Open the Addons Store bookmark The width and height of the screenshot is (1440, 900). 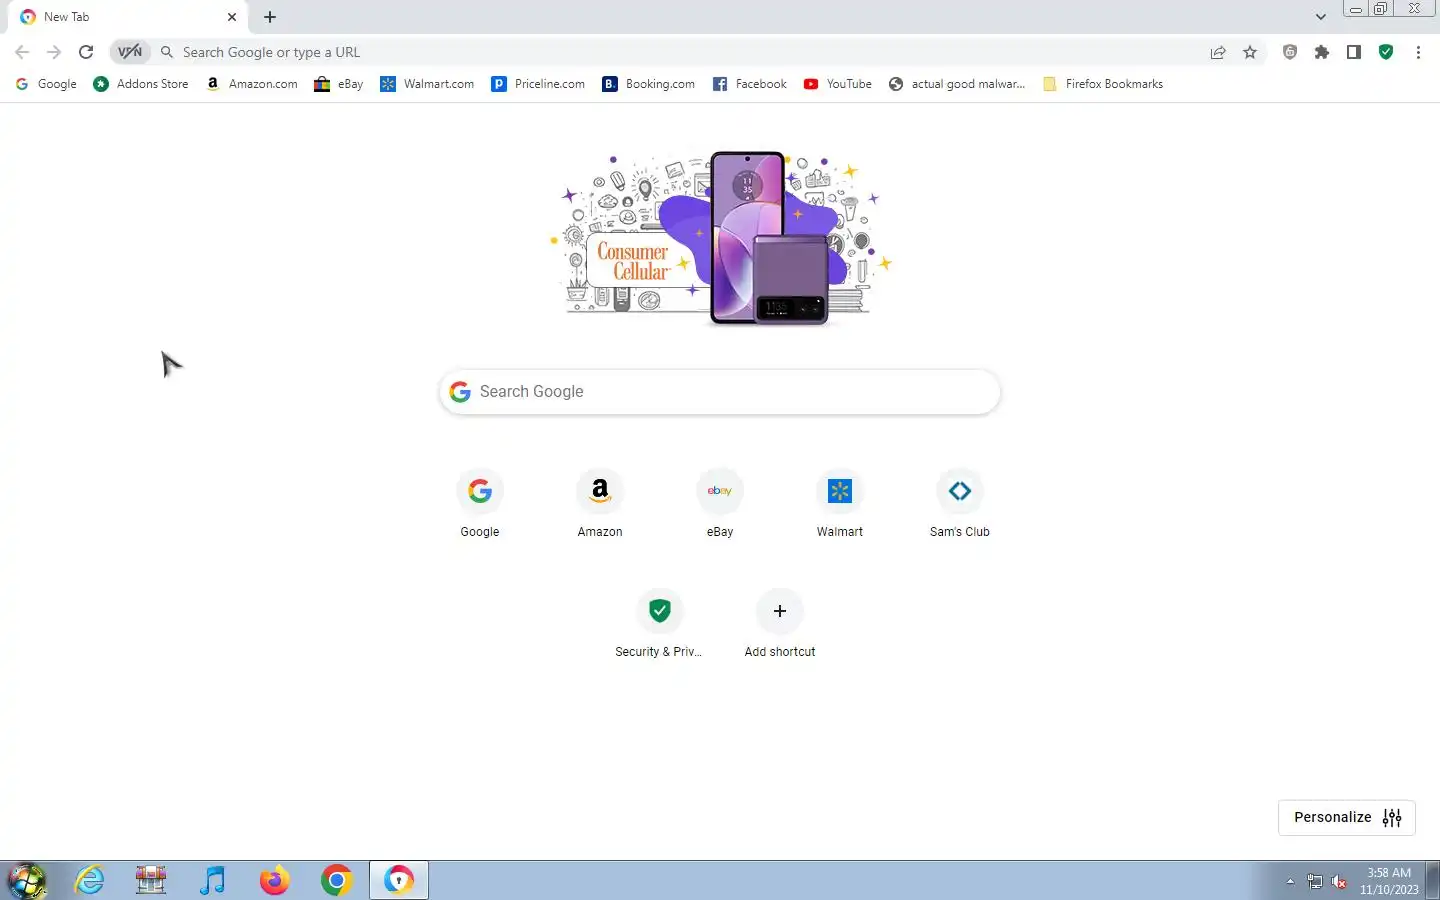(141, 84)
